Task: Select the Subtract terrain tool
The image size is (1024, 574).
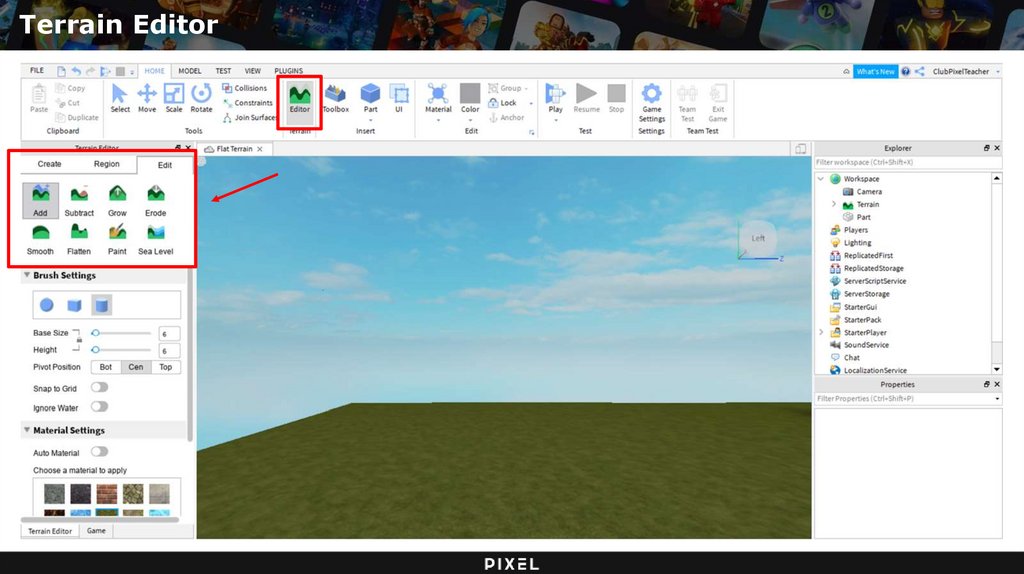Action: click(79, 200)
